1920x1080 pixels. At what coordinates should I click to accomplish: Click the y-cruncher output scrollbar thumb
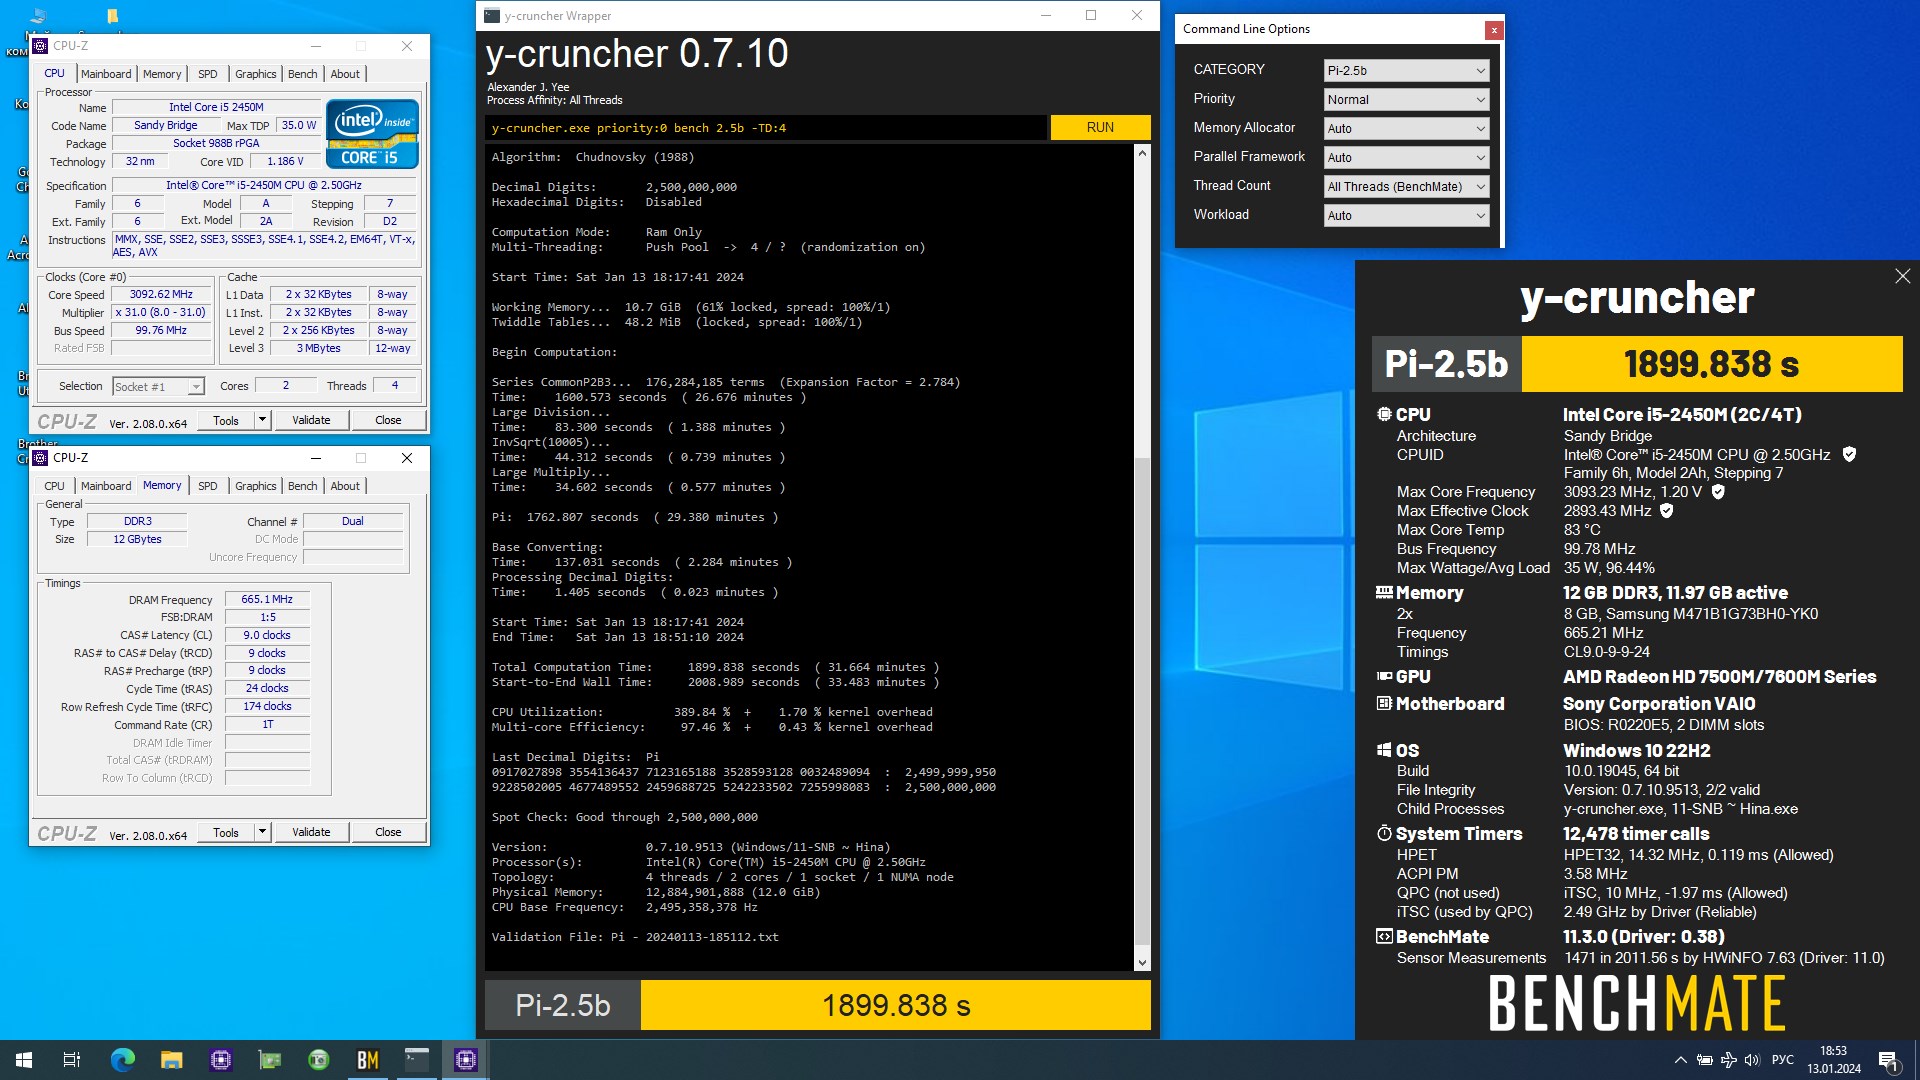pyautogui.click(x=1142, y=700)
